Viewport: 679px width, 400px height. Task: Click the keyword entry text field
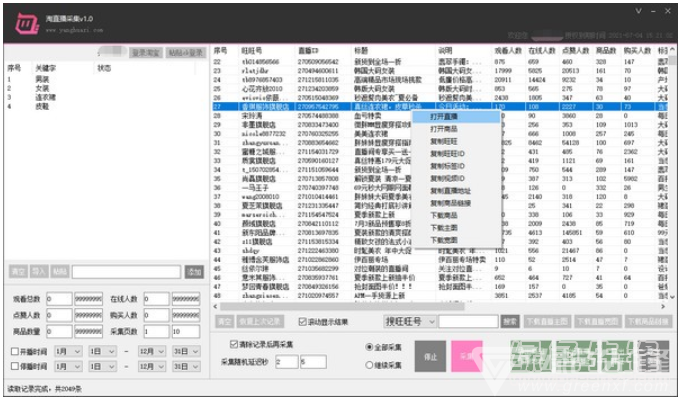[126, 272]
